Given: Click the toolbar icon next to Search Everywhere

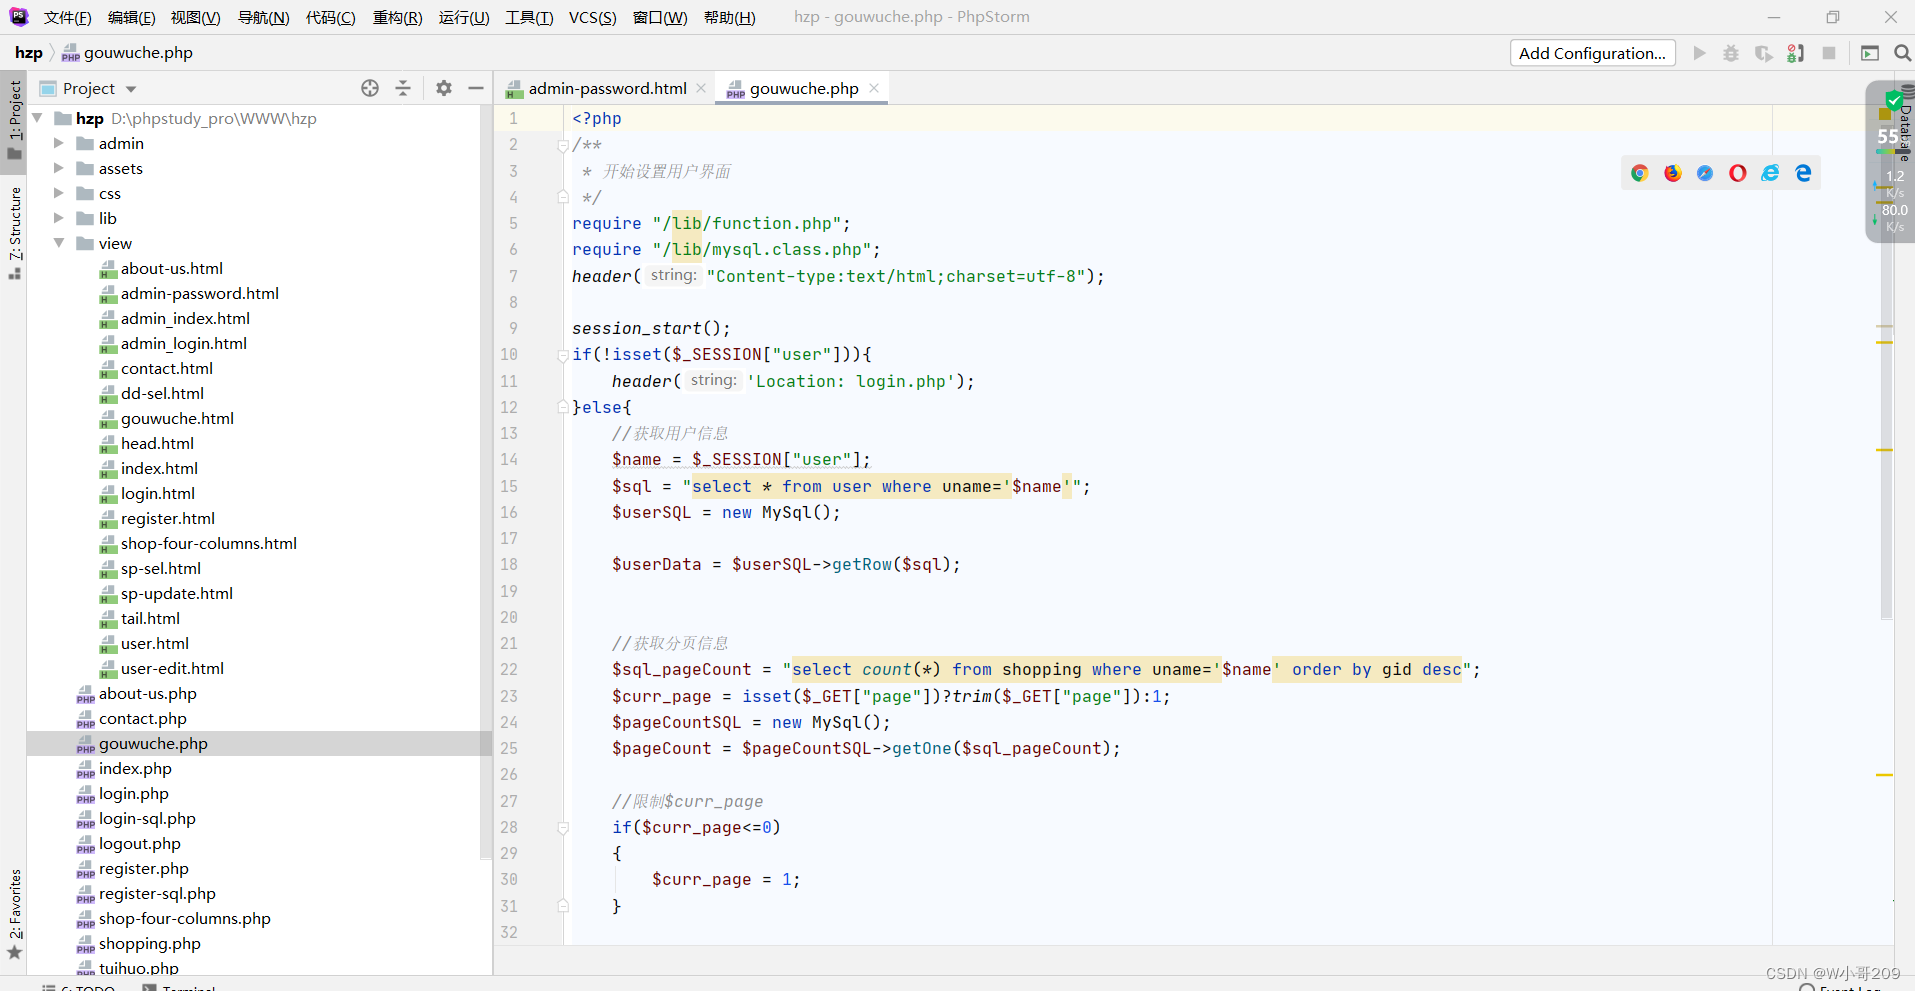Looking at the screenshot, I should pyautogui.click(x=1870, y=53).
